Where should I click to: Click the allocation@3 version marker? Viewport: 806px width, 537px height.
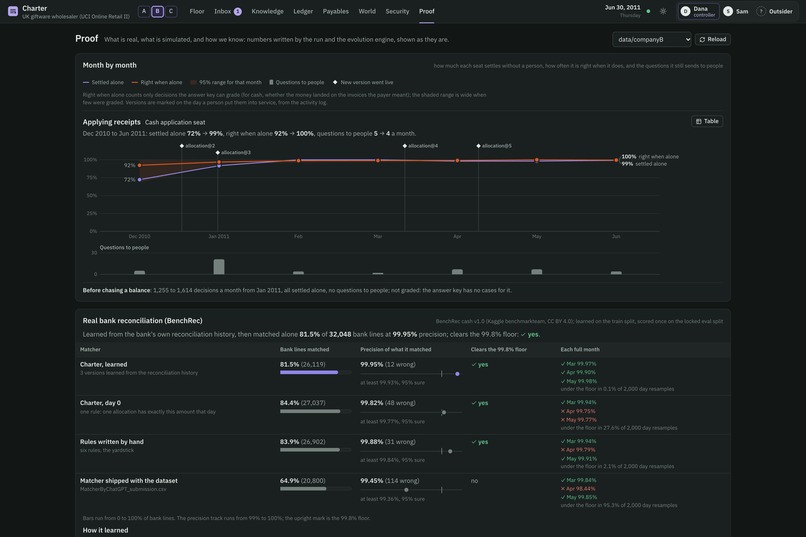tap(218, 153)
